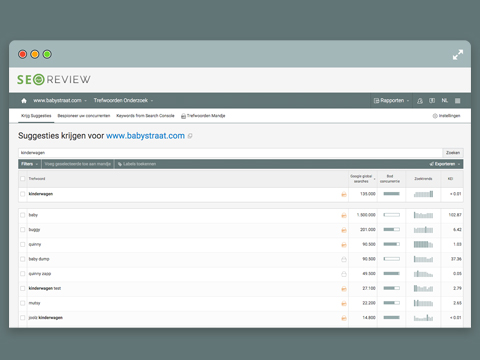The image size is (480, 360).
Task: Expand the Trefwoorden Onderzoek menu
Action: tap(123, 100)
